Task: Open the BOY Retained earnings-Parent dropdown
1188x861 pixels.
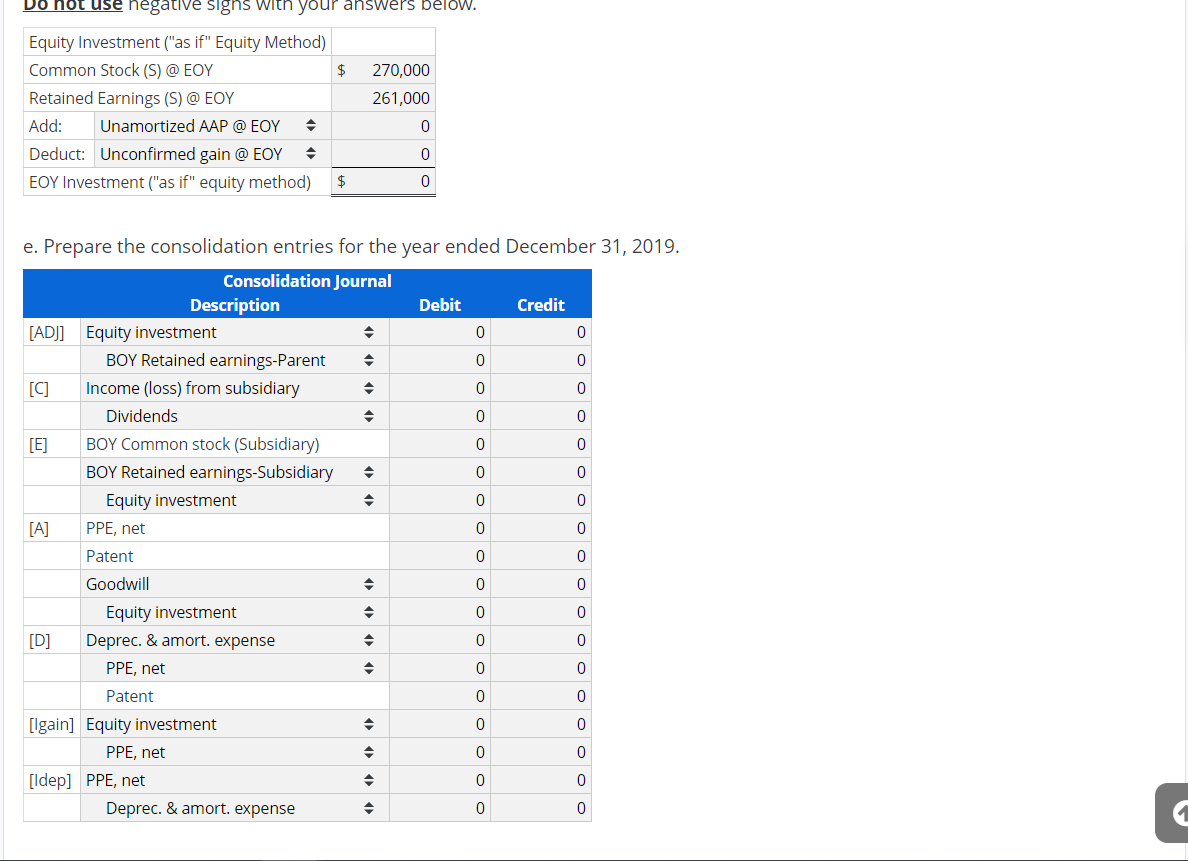Action: [x=235, y=360]
